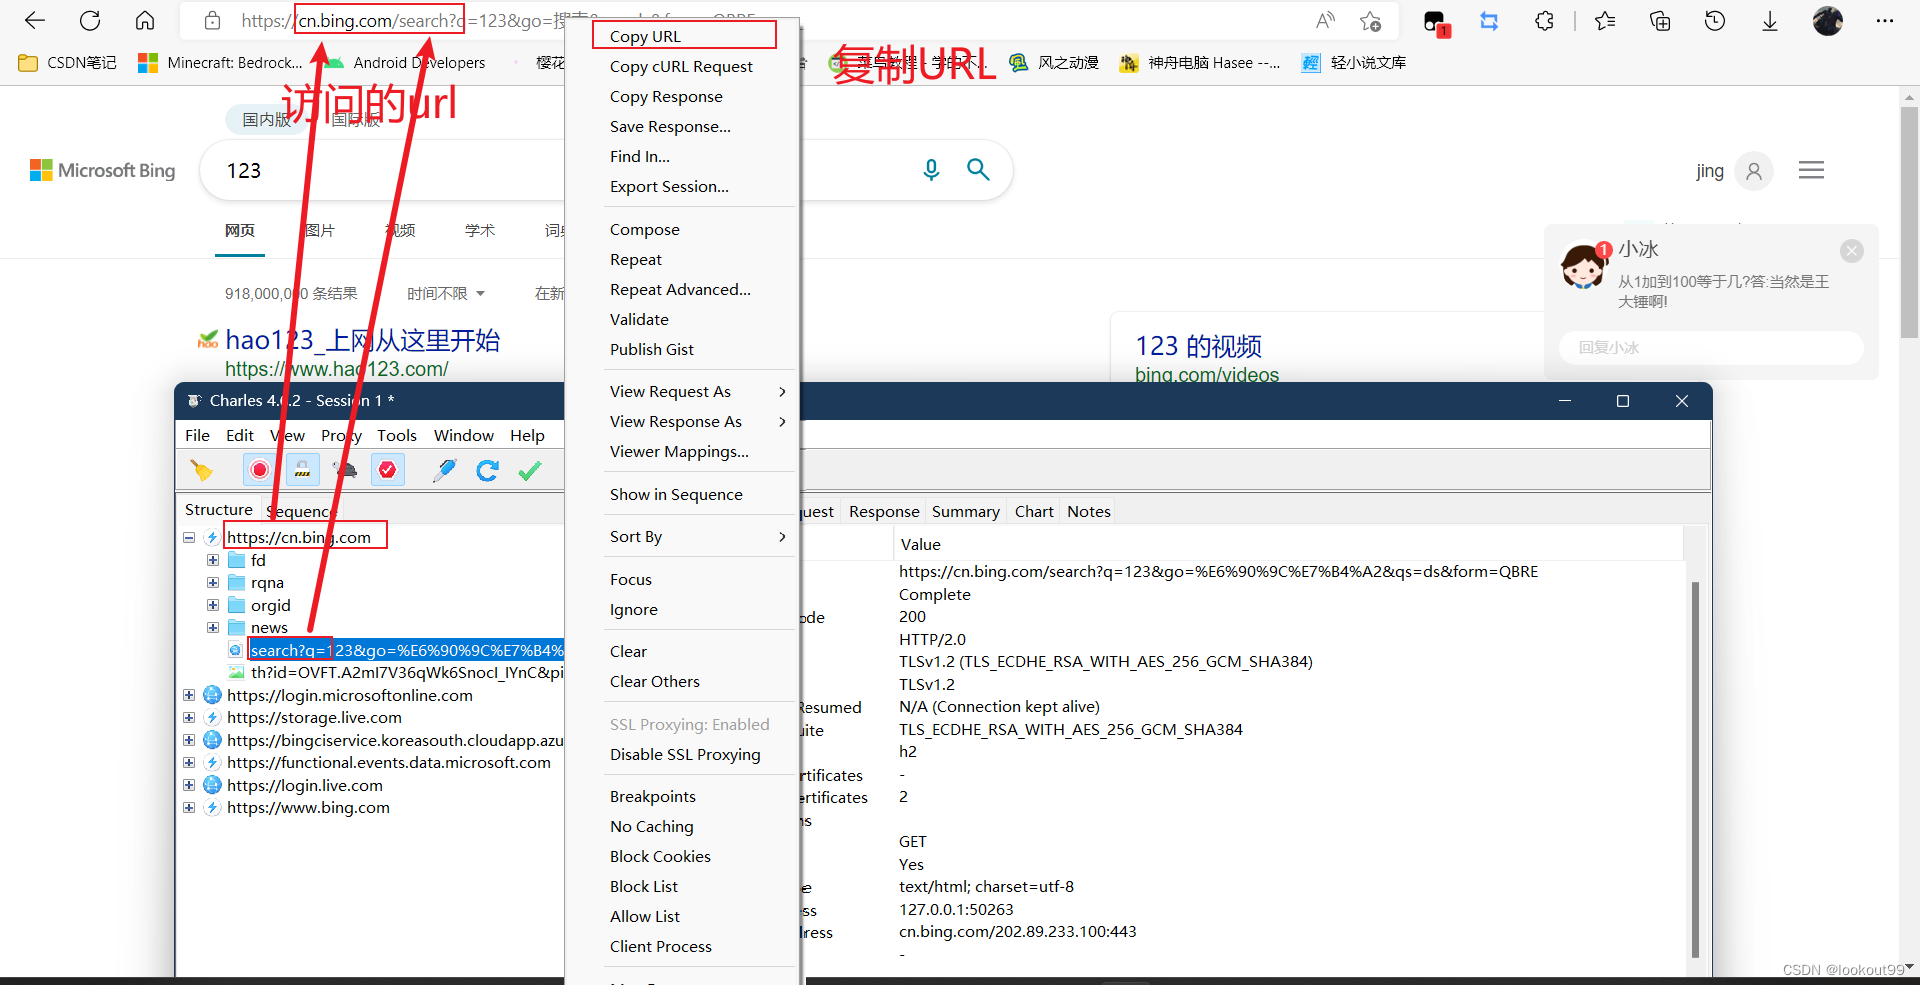
Task: Open the Favorites list icon in browser toolbar
Action: 1605,20
